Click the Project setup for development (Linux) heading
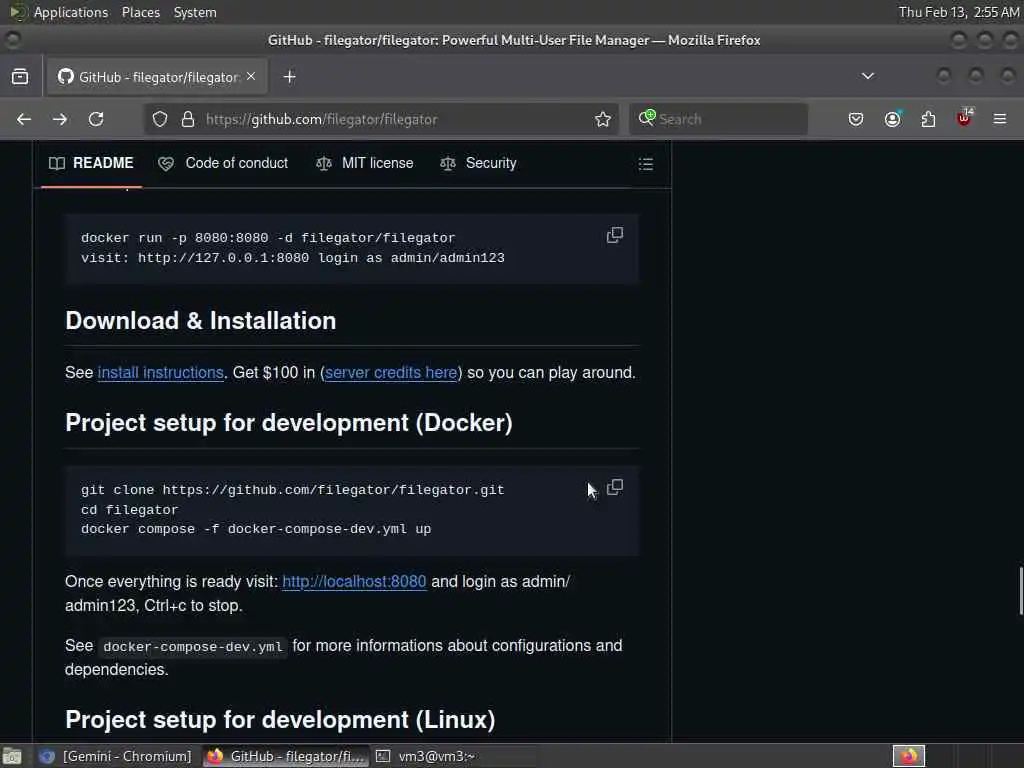Viewport: 1024px width, 768px height. coord(280,720)
